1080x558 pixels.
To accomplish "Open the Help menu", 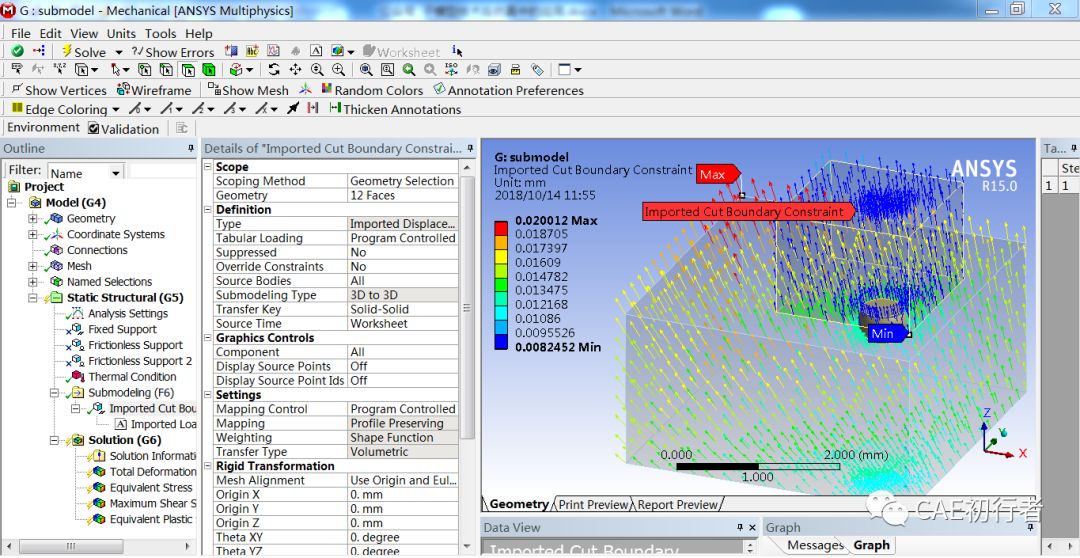I will click(x=199, y=33).
